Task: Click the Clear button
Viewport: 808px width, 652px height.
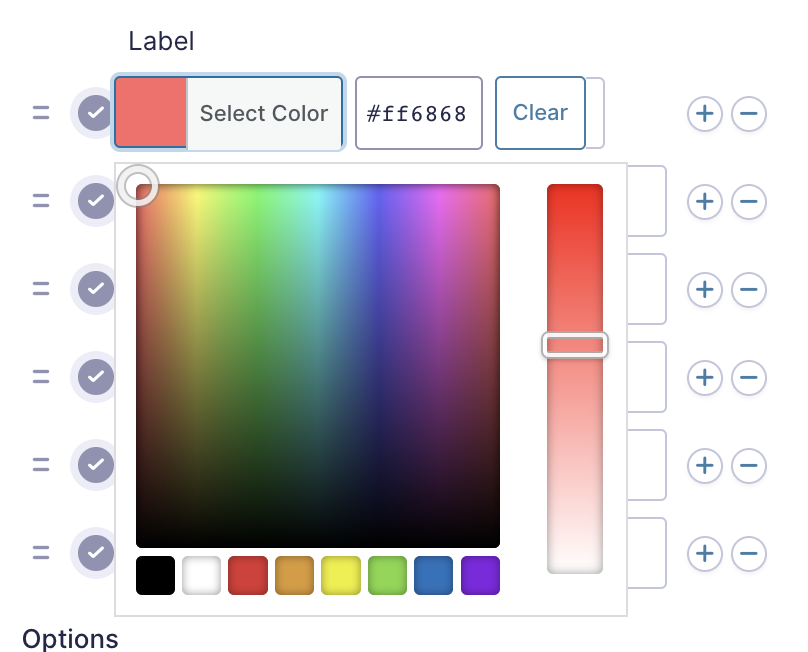Action: (540, 113)
